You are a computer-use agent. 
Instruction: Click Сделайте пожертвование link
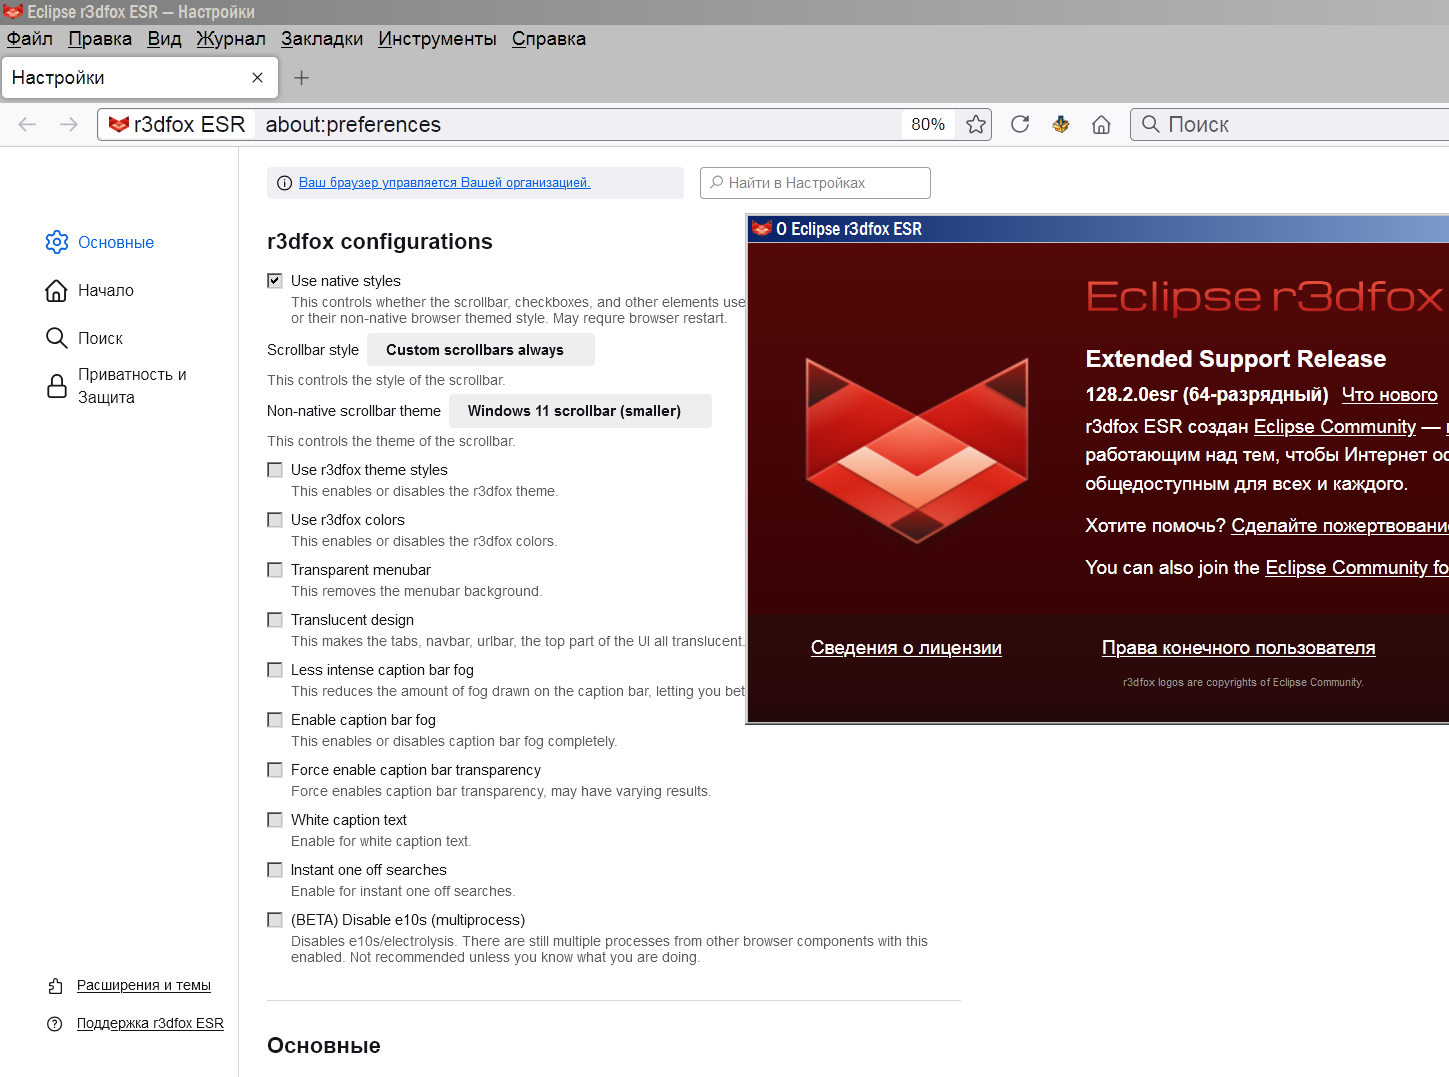(1340, 526)
